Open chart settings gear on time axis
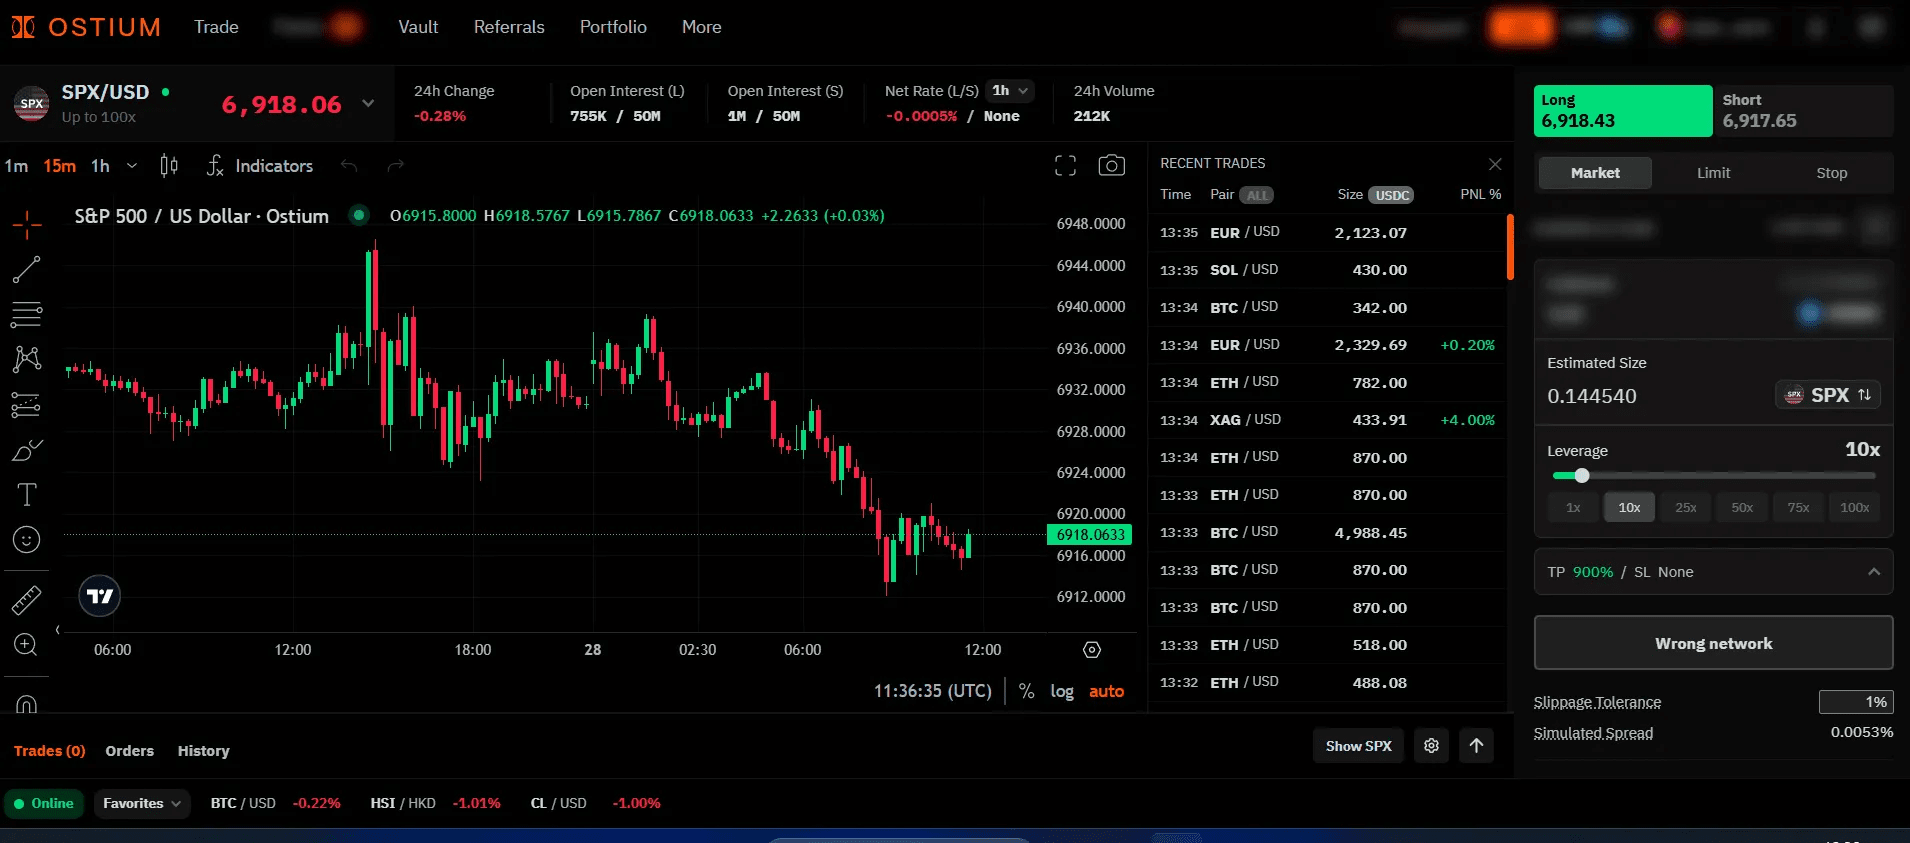The height and width of the screenshot is (843, 1910). tap(1092, 650)
